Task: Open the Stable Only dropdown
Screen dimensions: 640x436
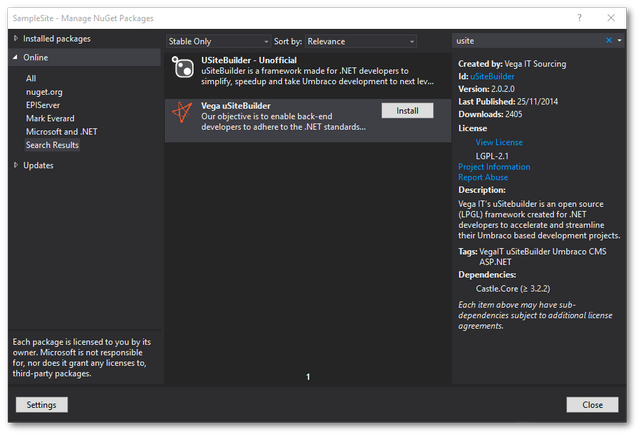Action: click(218, 41)
